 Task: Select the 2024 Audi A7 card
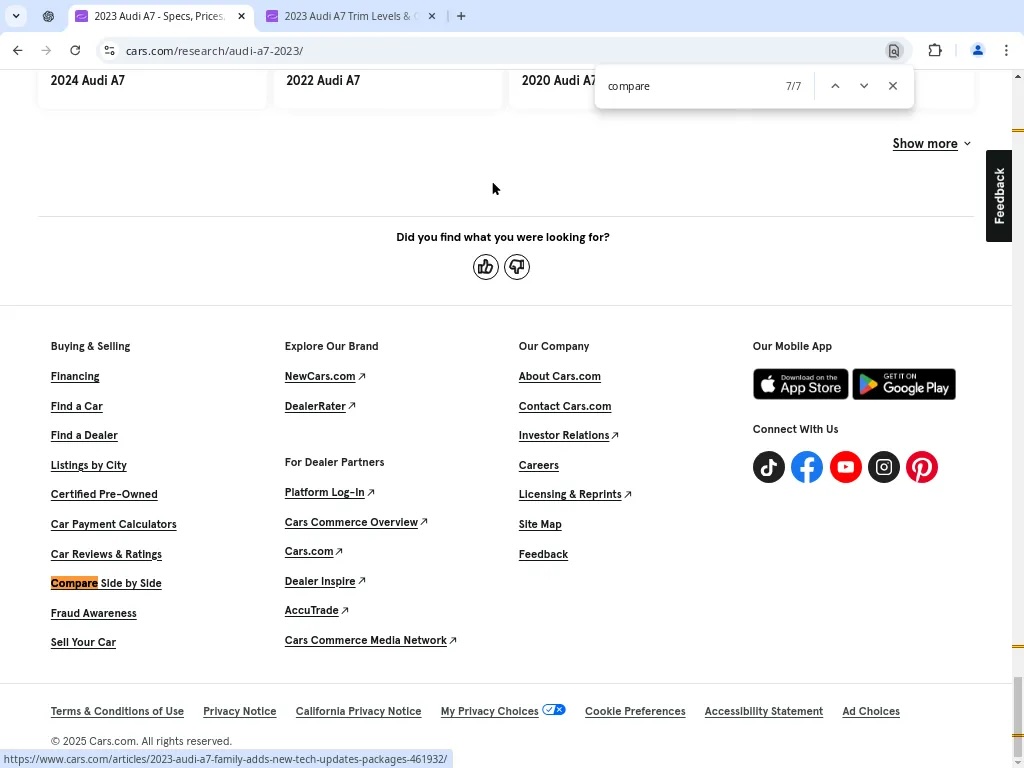click(x=152, y=88)
